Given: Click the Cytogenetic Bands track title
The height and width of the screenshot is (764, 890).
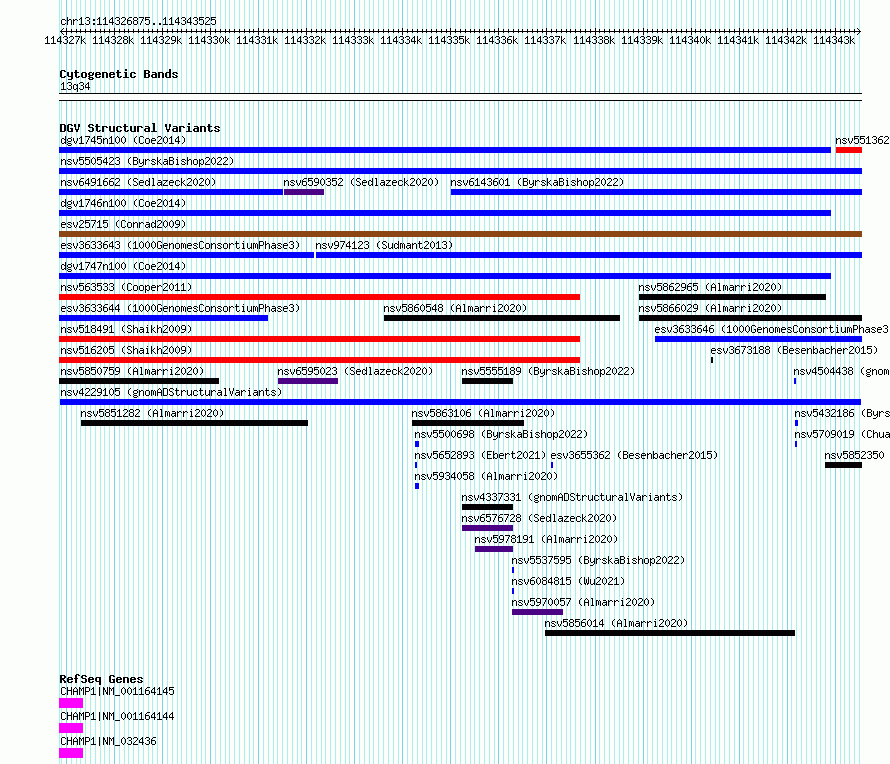Looking at the screenshot, I should [x=119, y=74].
